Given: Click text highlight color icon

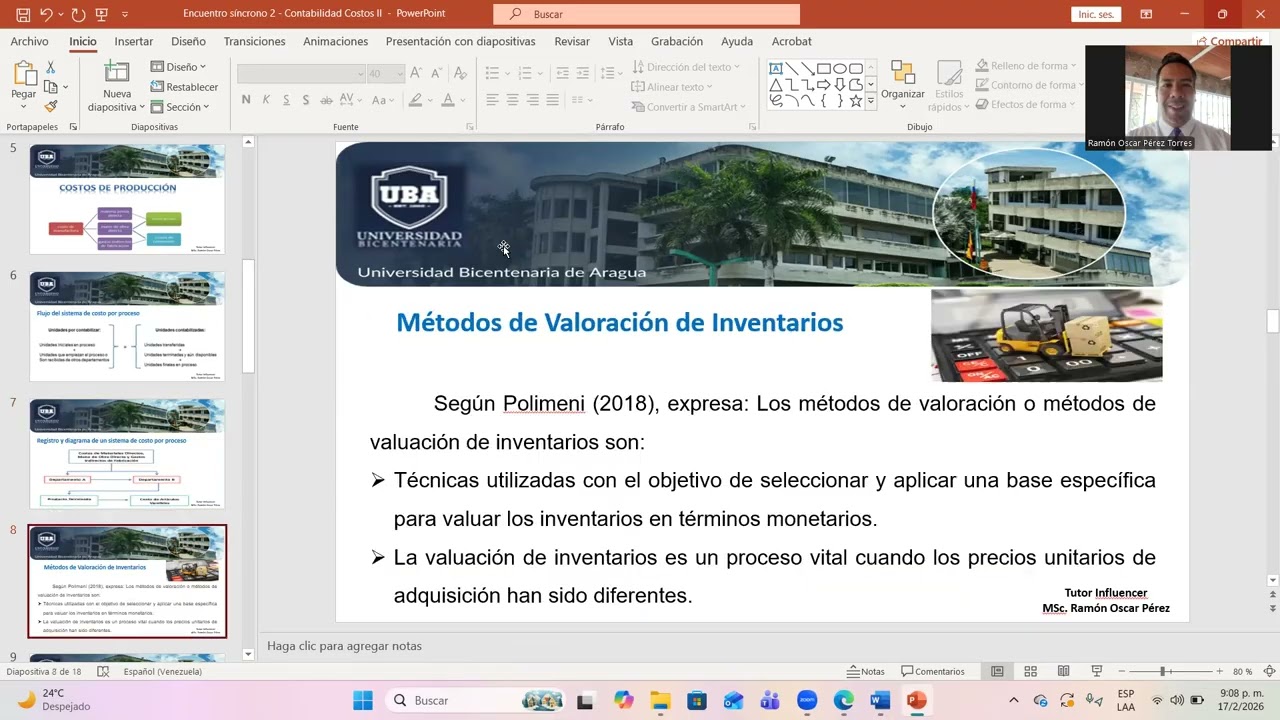Looking at the screenshot, I should click(x=415, y=100).
